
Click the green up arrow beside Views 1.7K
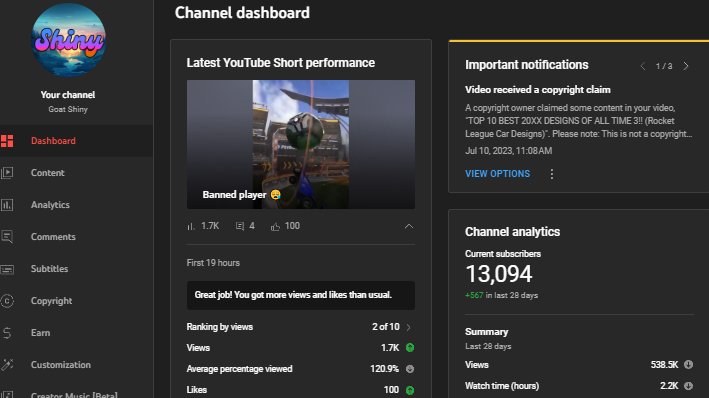tap(410, 348)
